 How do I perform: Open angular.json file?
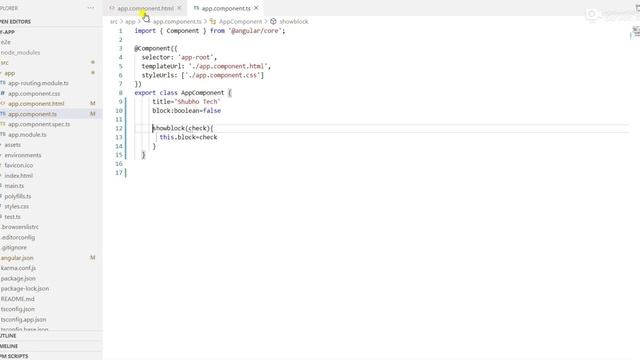coord(17,258)
